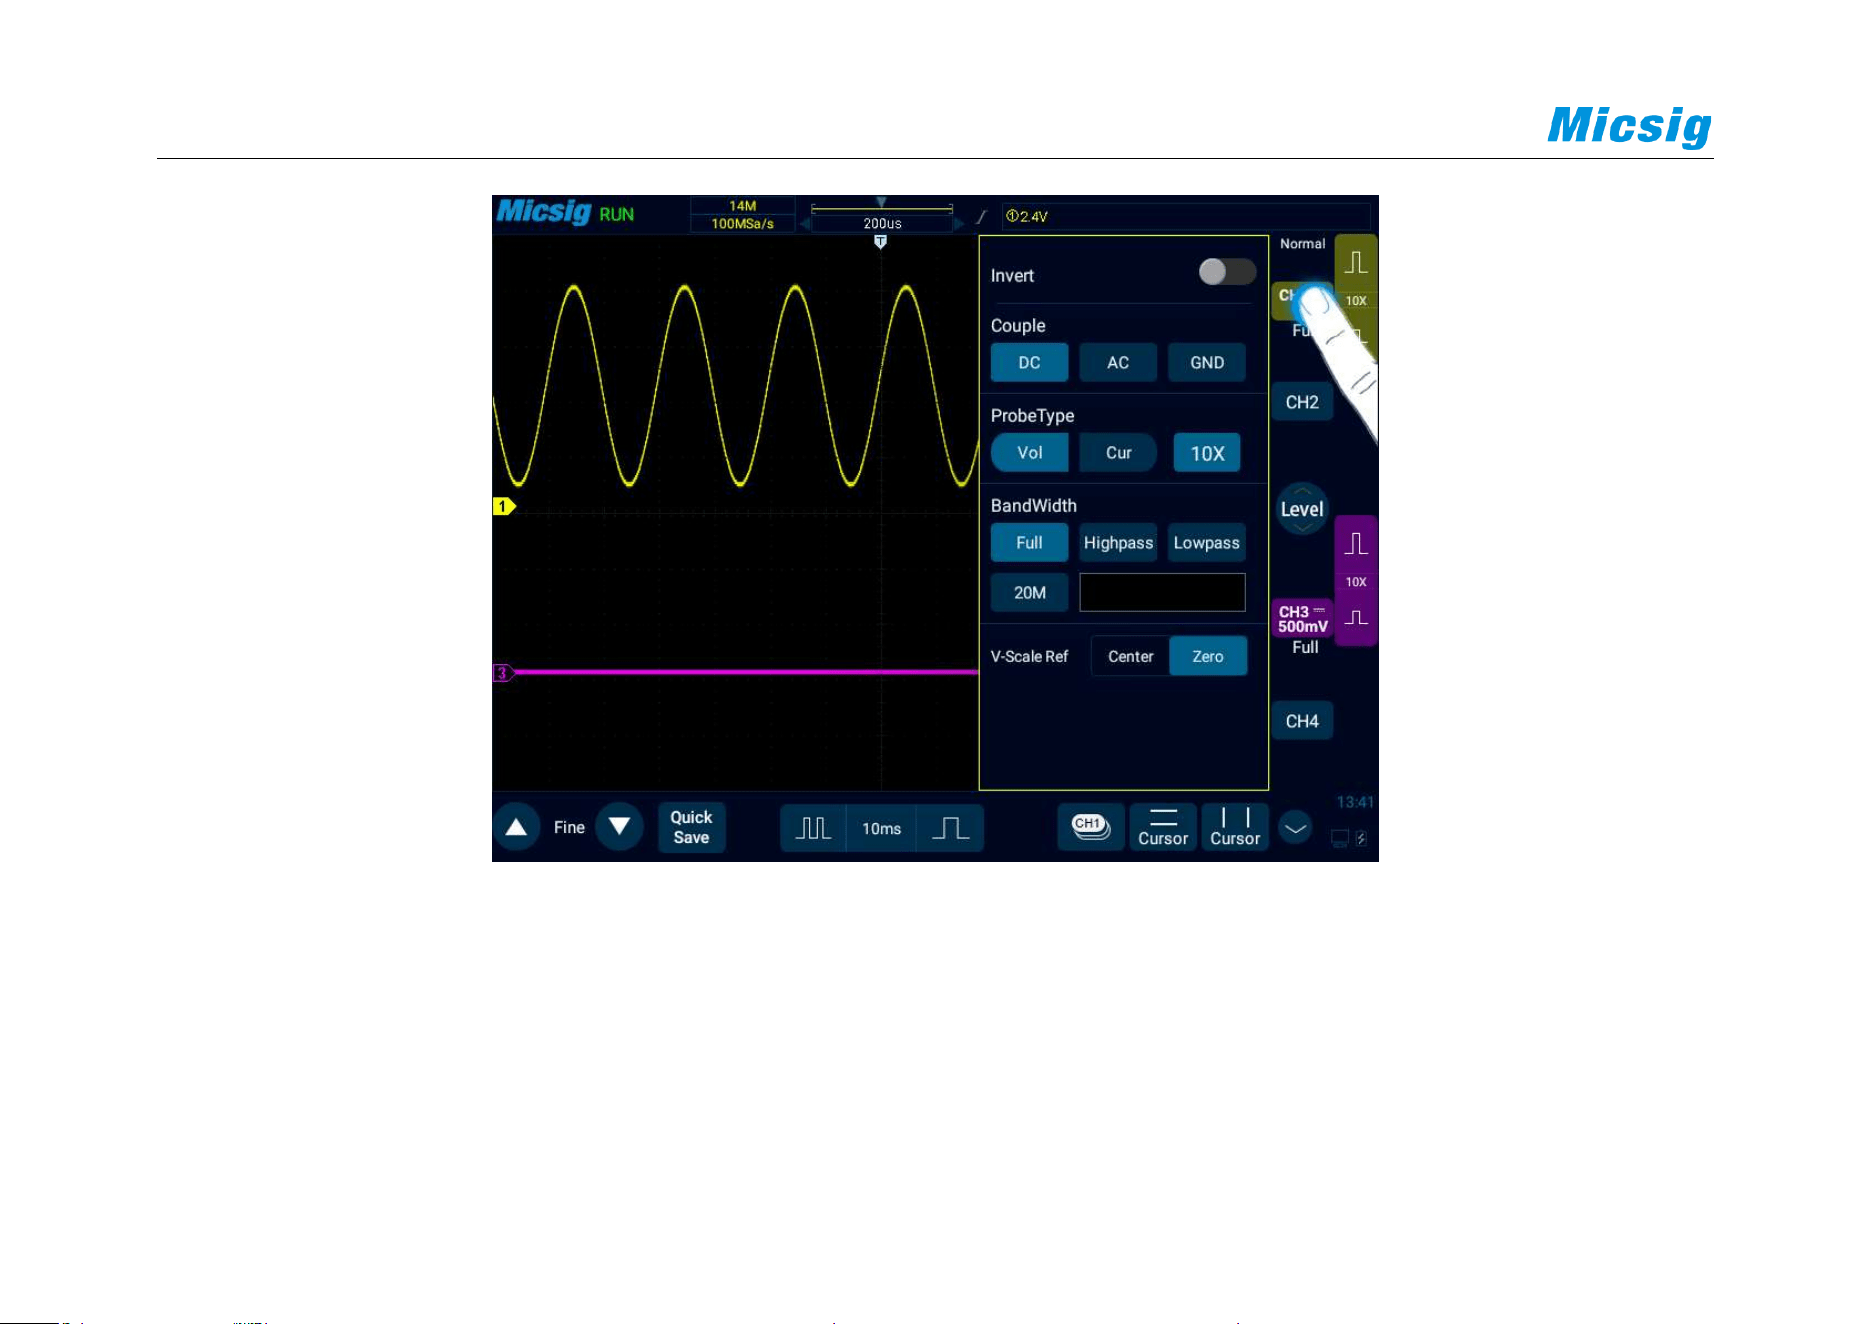The image size is (1872, 1324).
Task: Click the Couple section label
Action: pos(1018,326)
